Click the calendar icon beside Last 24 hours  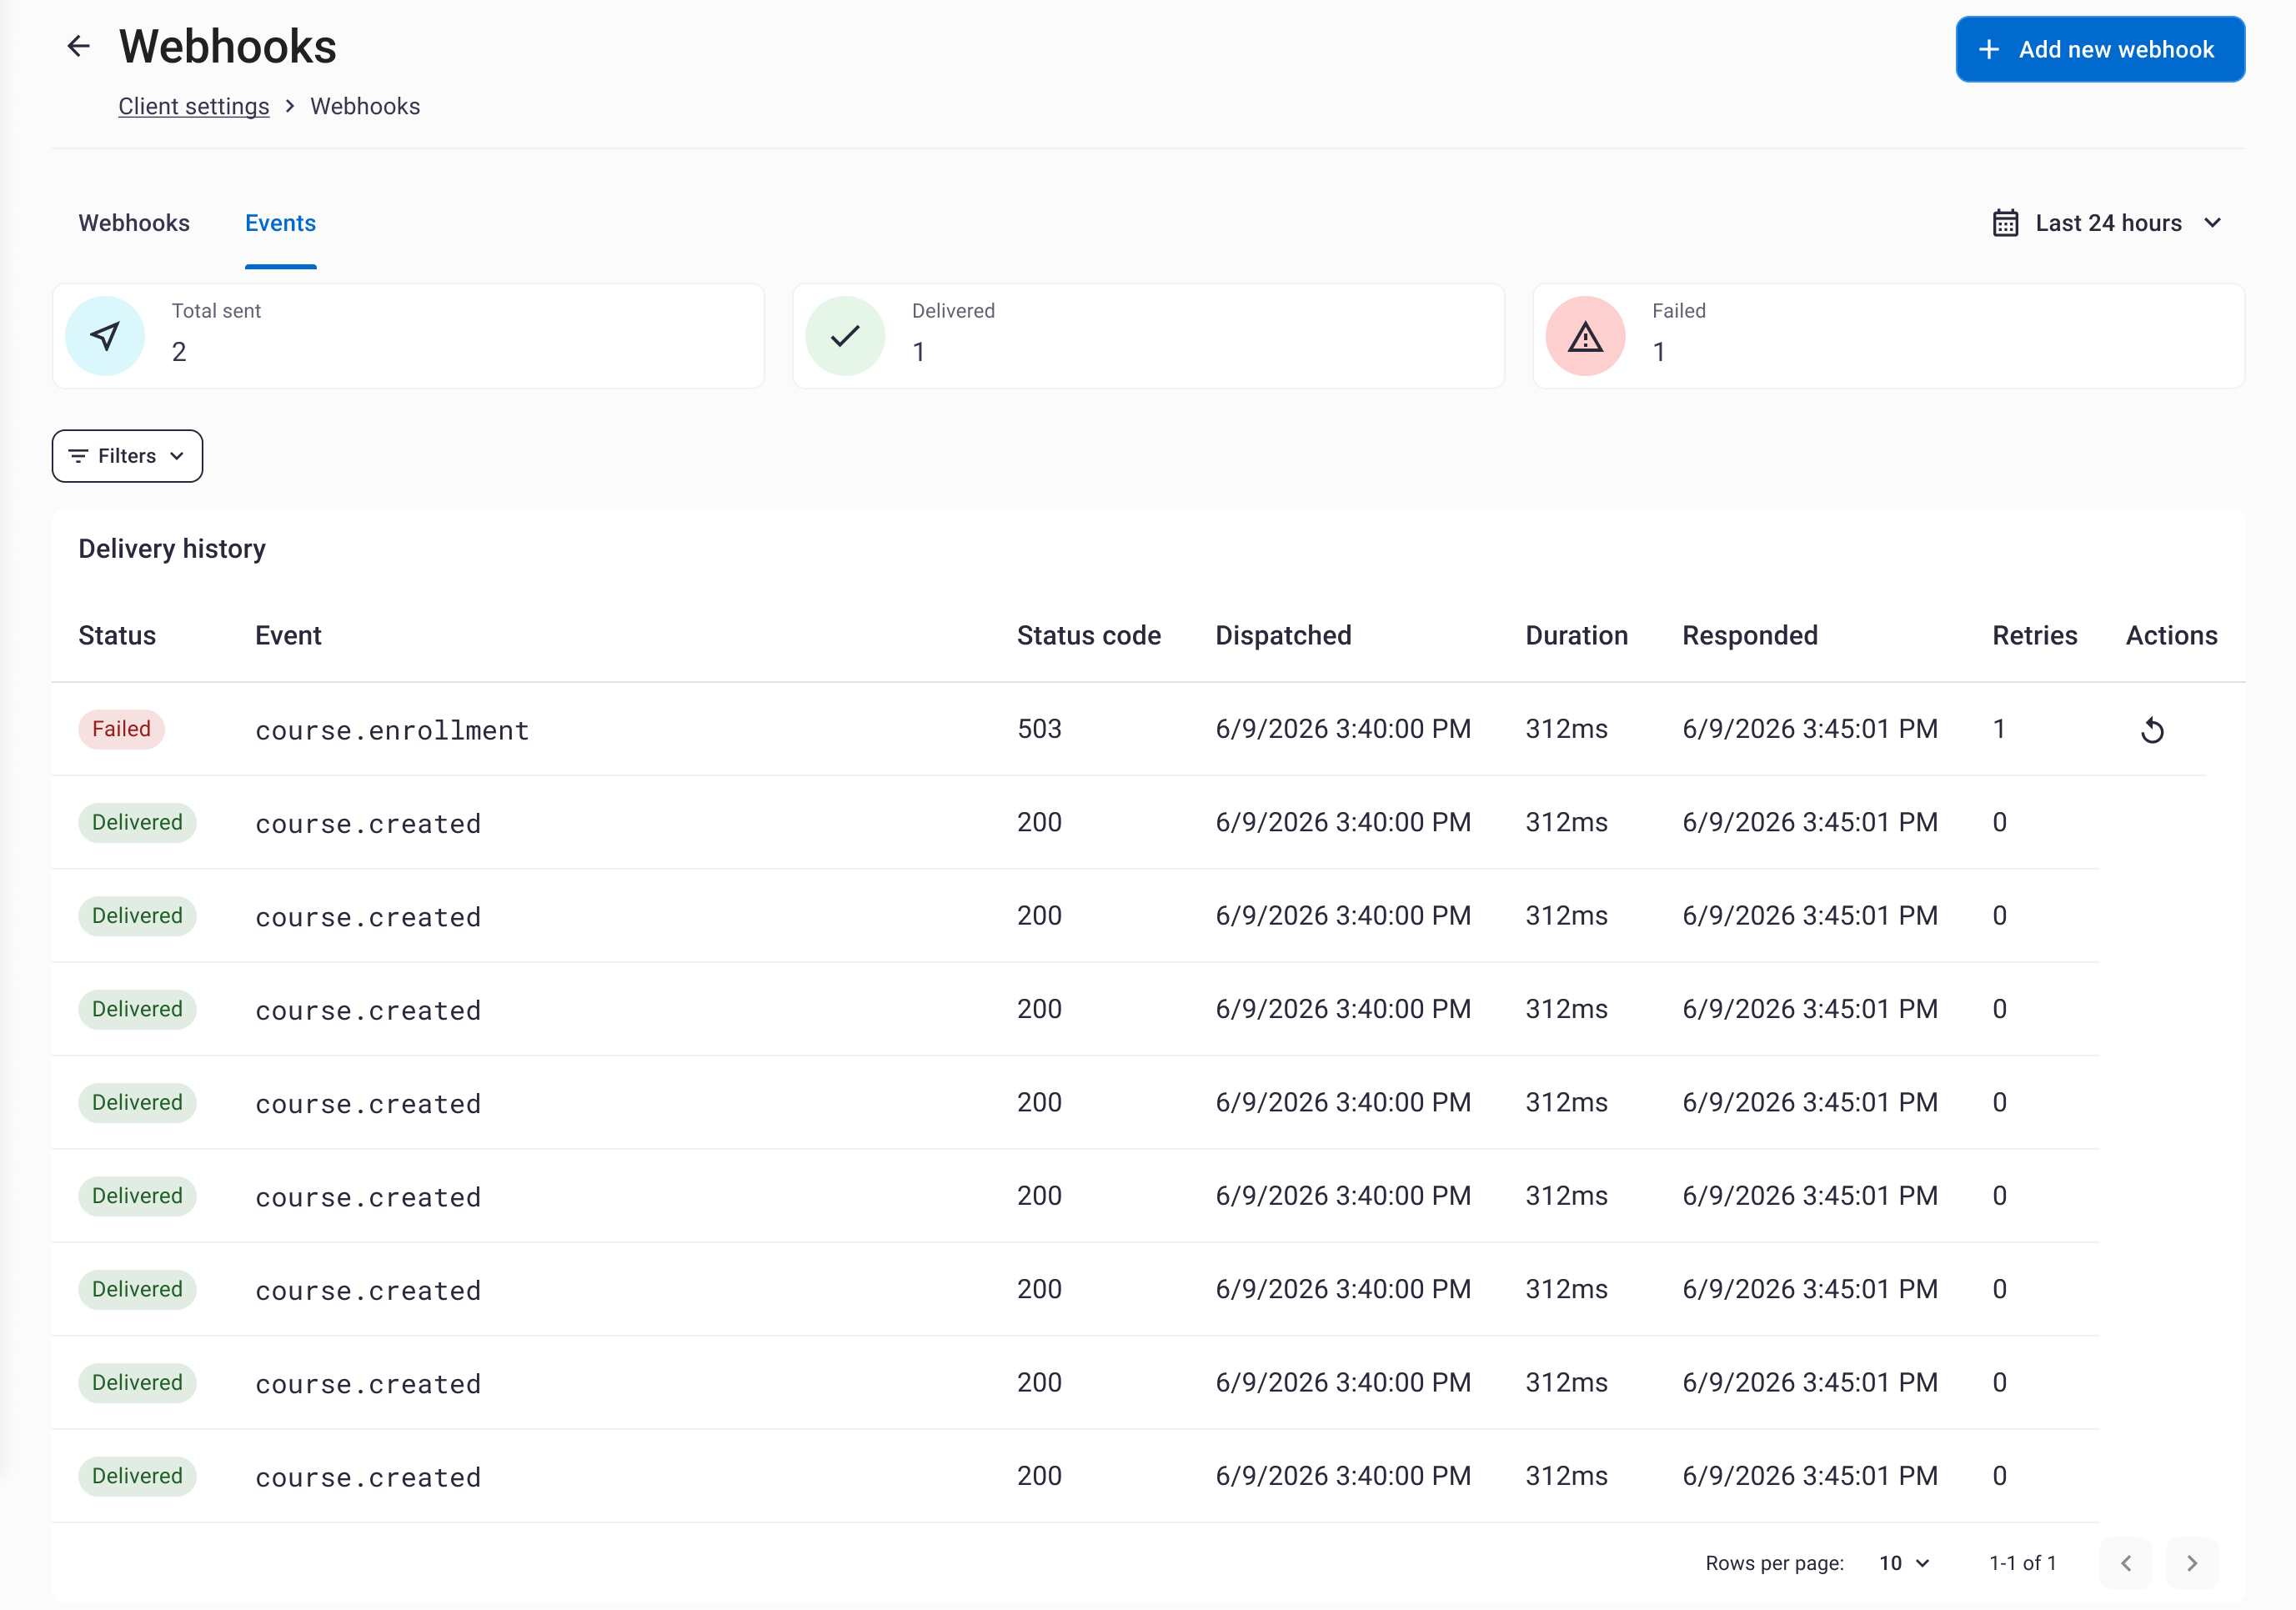coord(2005,223)
